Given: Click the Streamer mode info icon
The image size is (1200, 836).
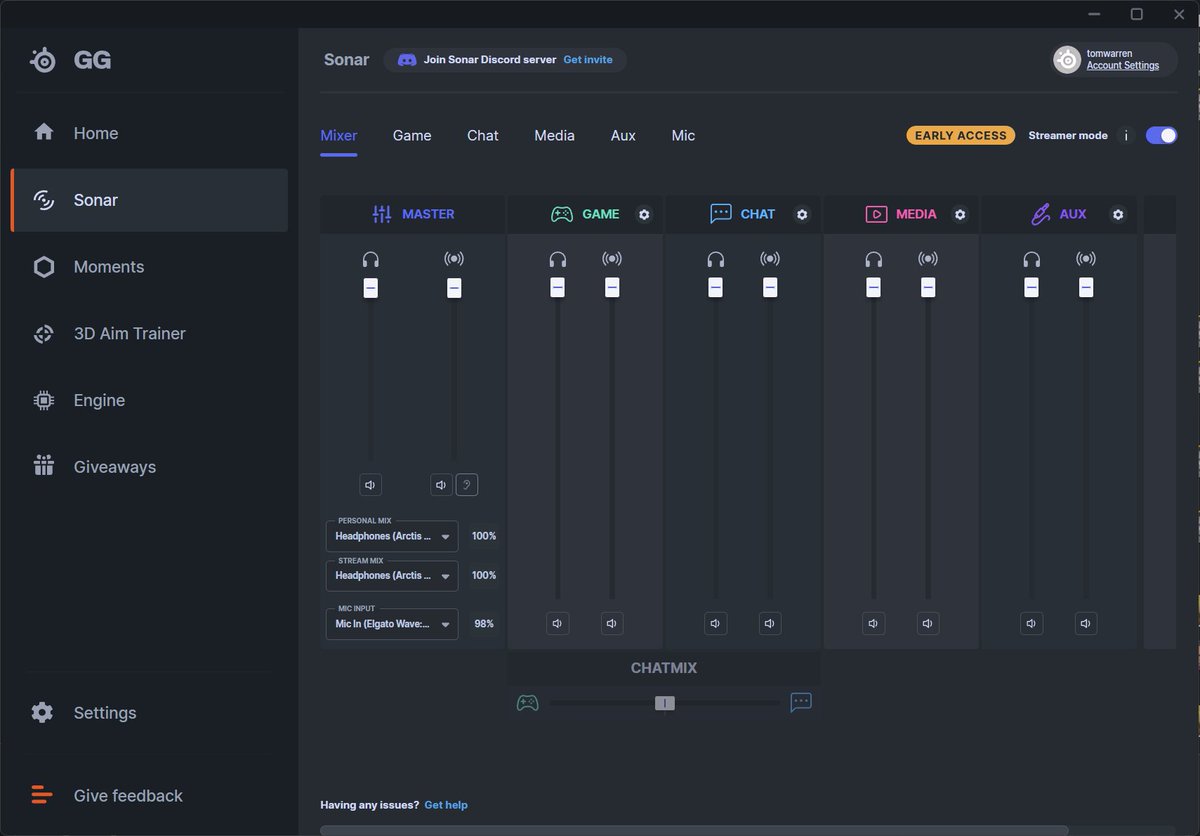Looking at the screenshot, I should point(1125,135).
